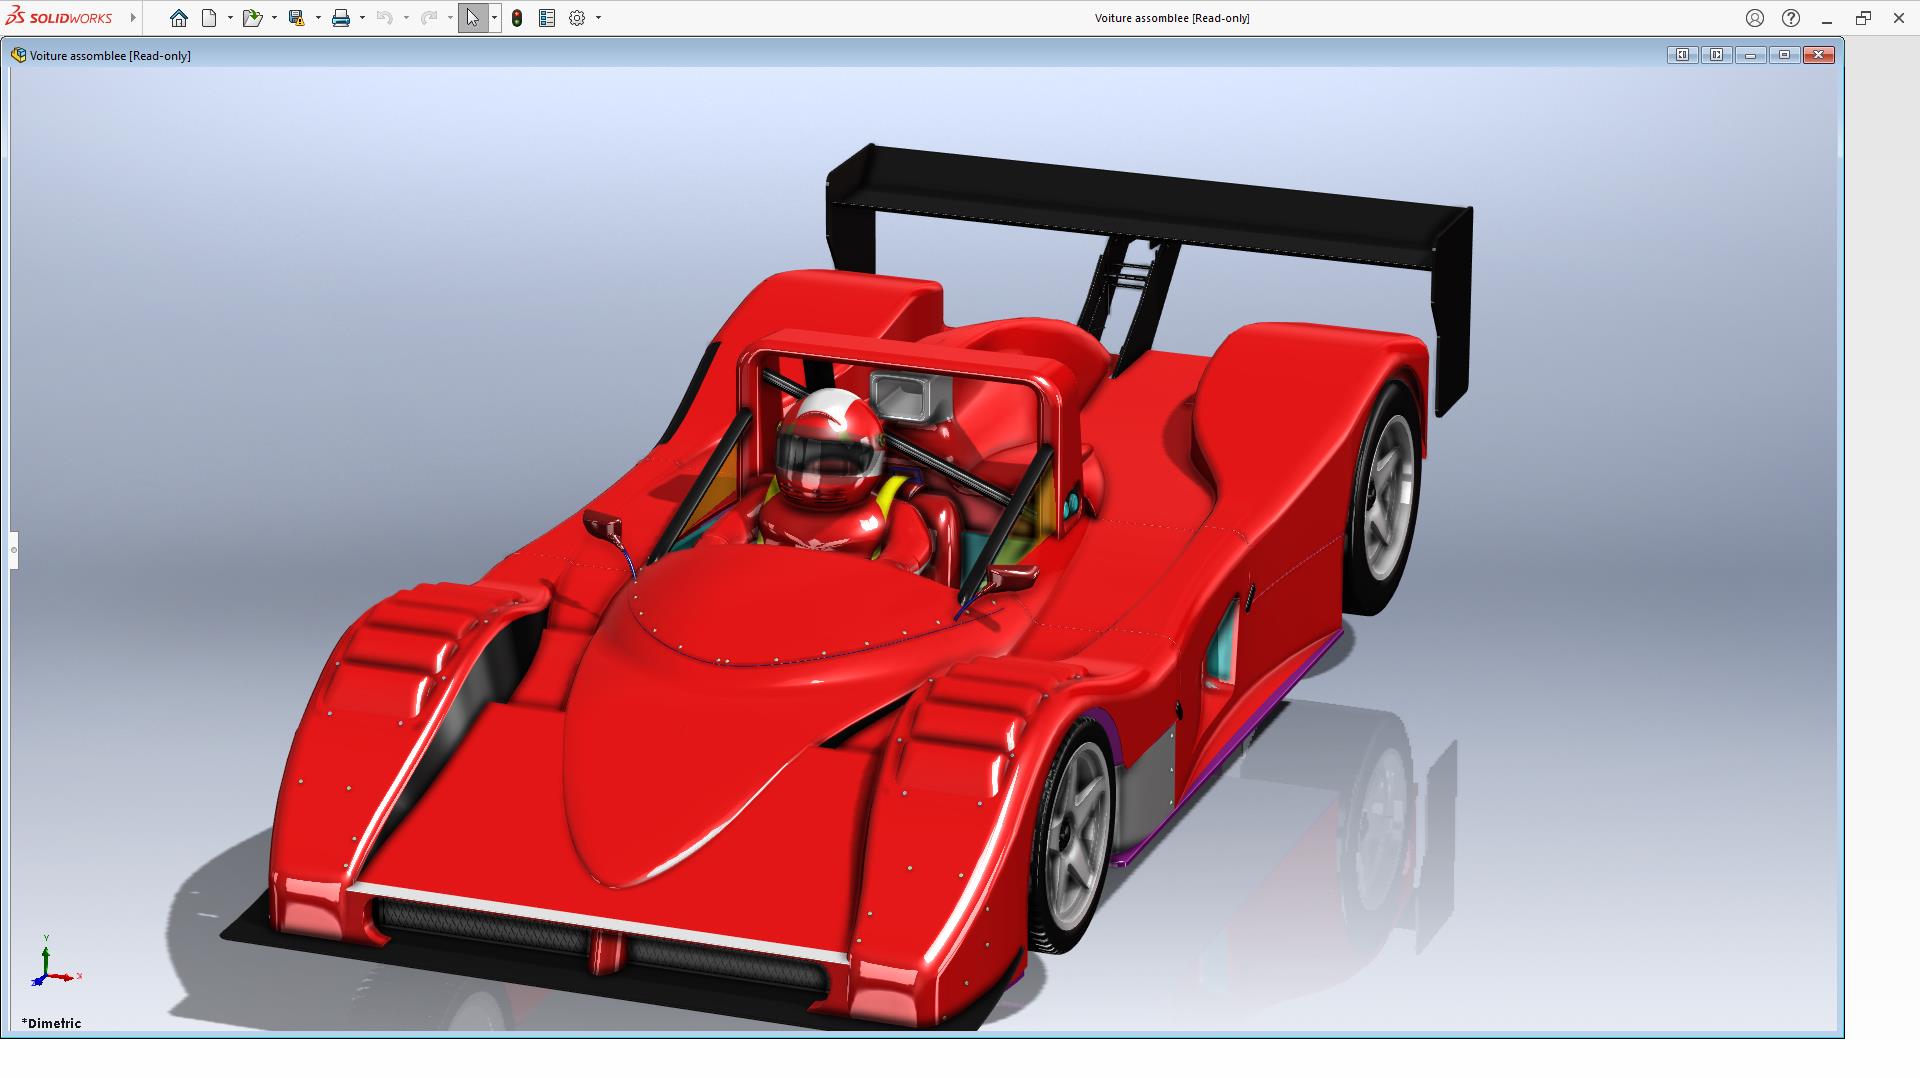The width and height of the screenshot is (1920, 1078).
Task: Tile document window to the left
Action: 1682,55
